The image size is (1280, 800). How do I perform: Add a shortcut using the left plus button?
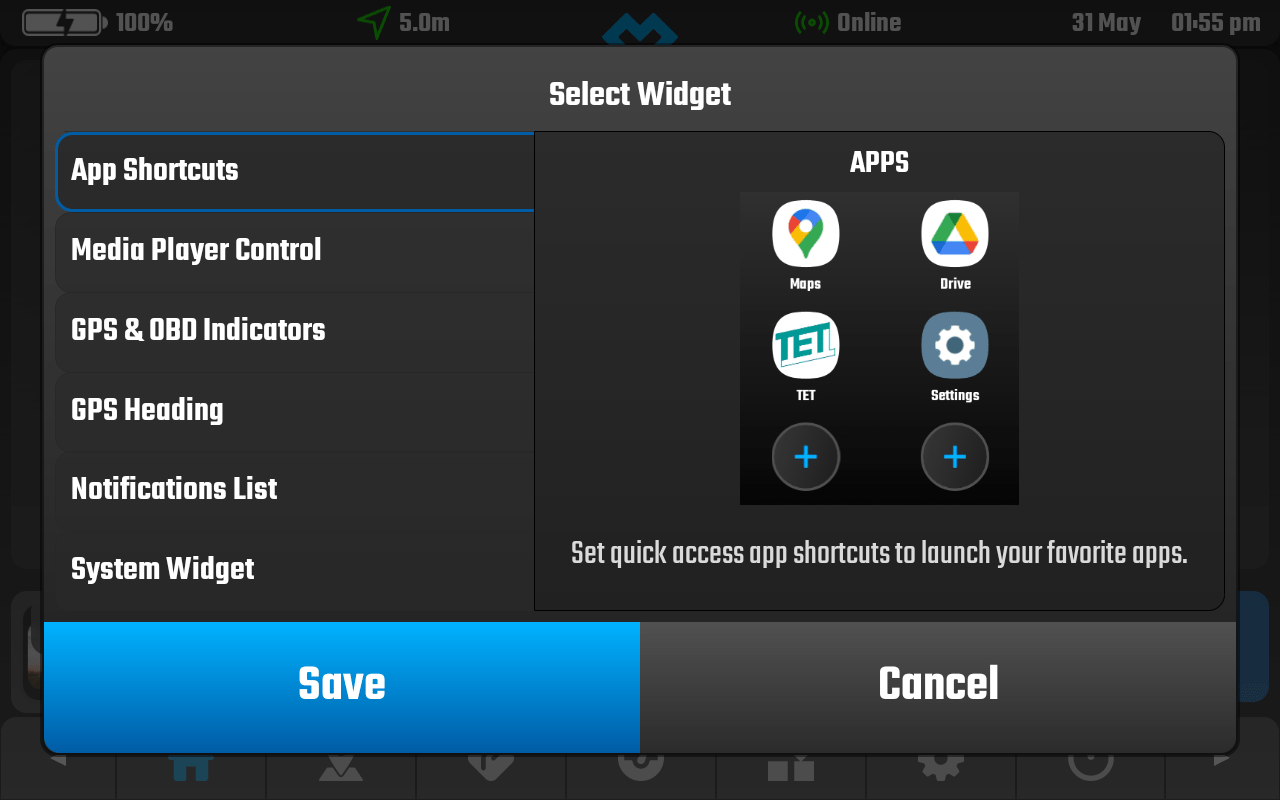coord(805,457)
